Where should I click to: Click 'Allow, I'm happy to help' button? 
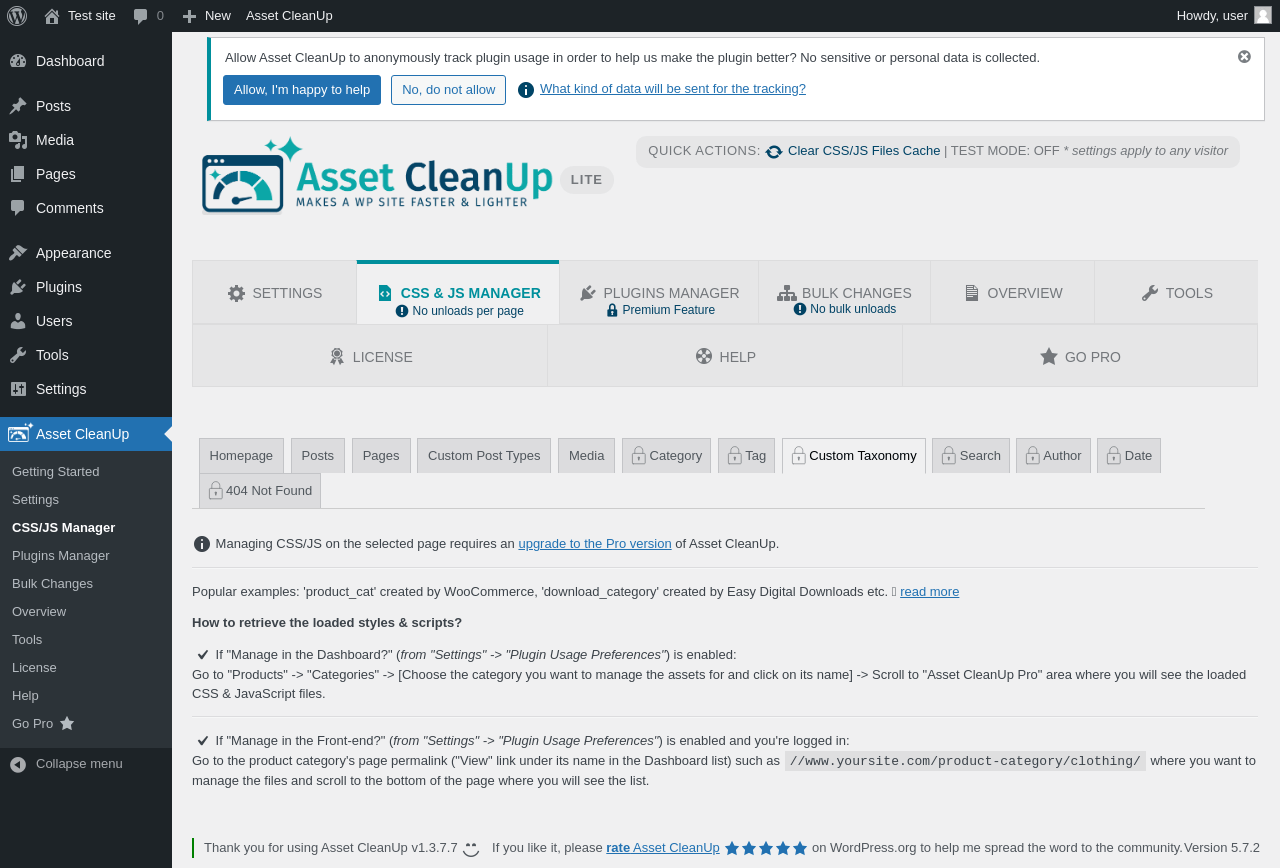(302, 90)
